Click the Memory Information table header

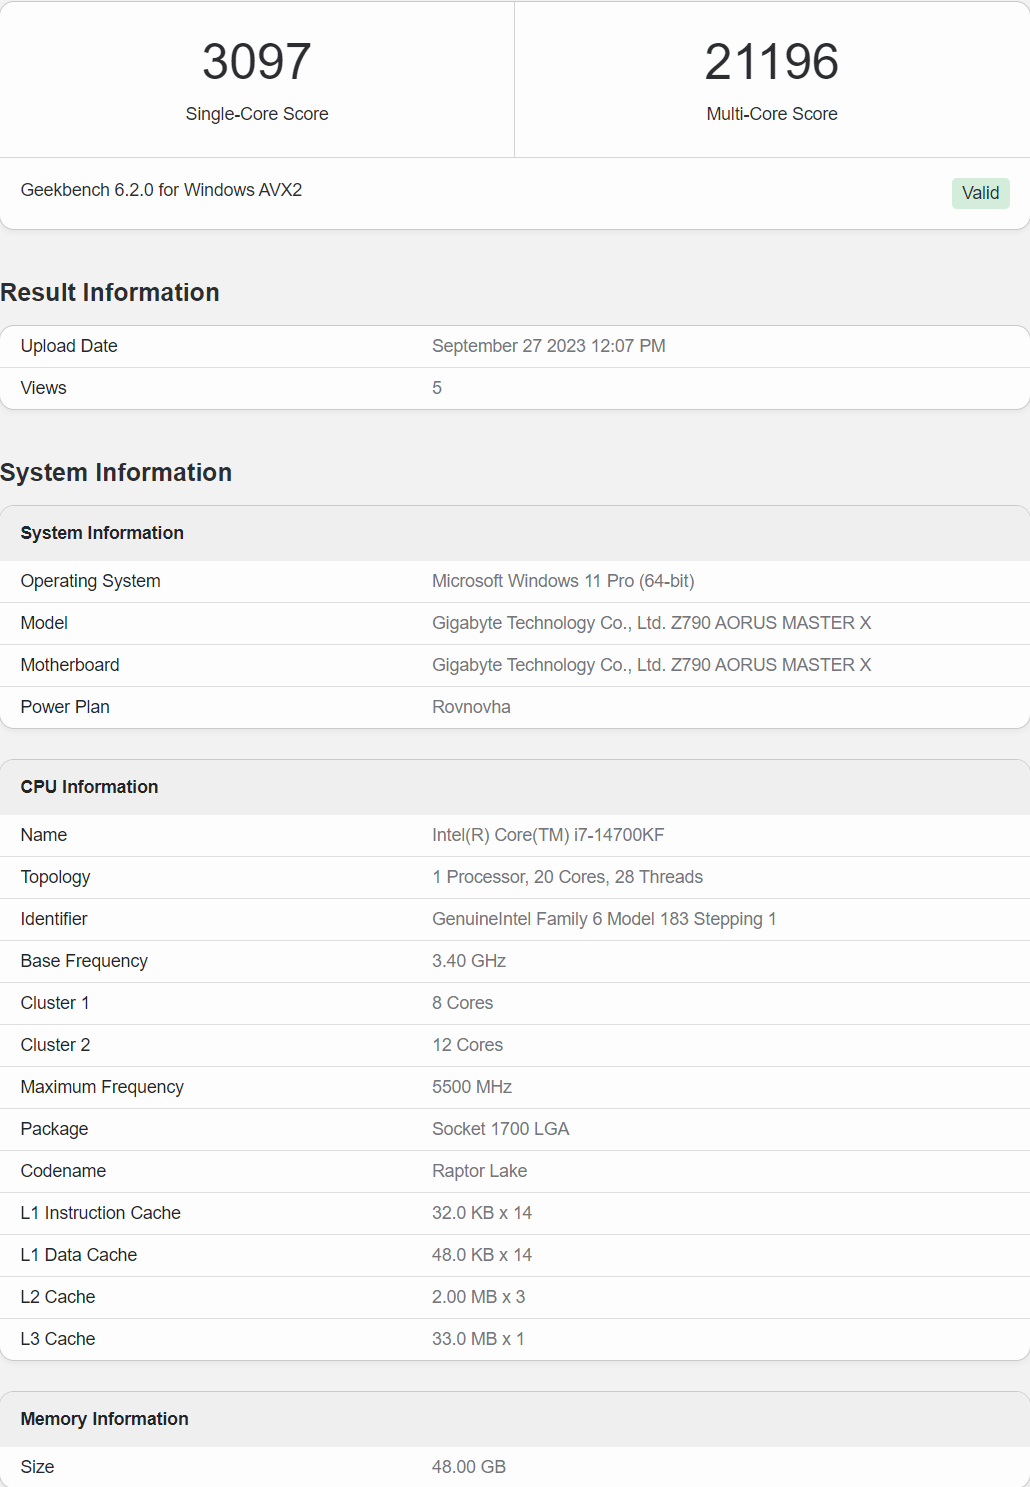tap(105, 1419)
